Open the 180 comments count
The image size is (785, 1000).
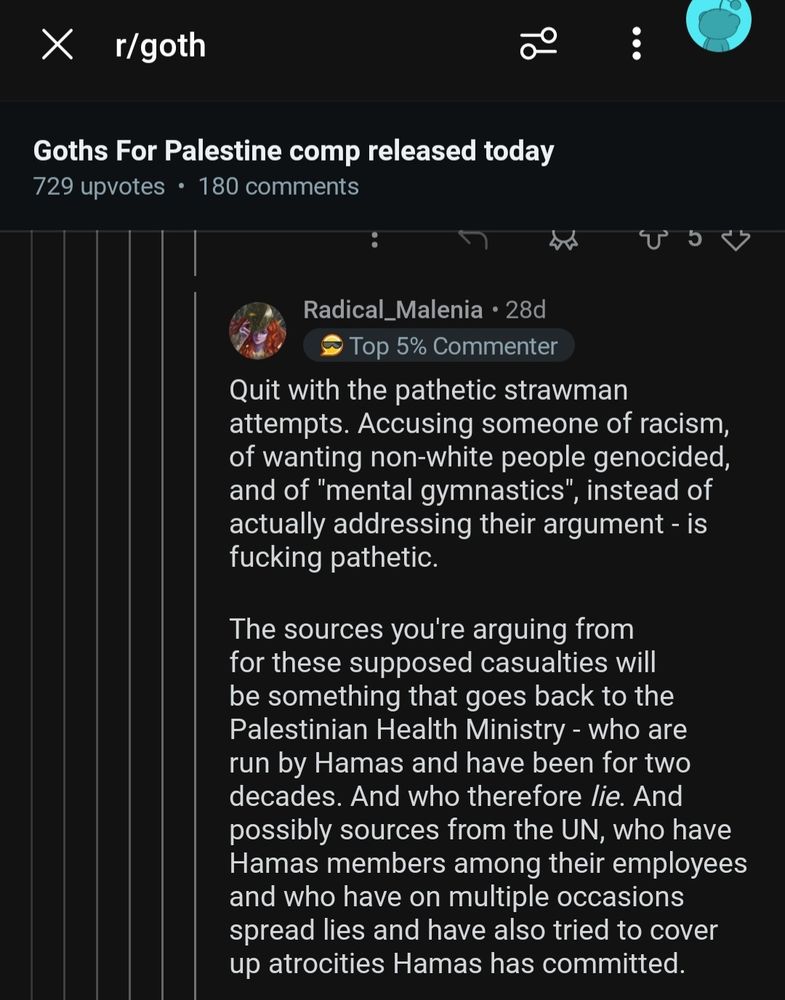tap(278, 187)
